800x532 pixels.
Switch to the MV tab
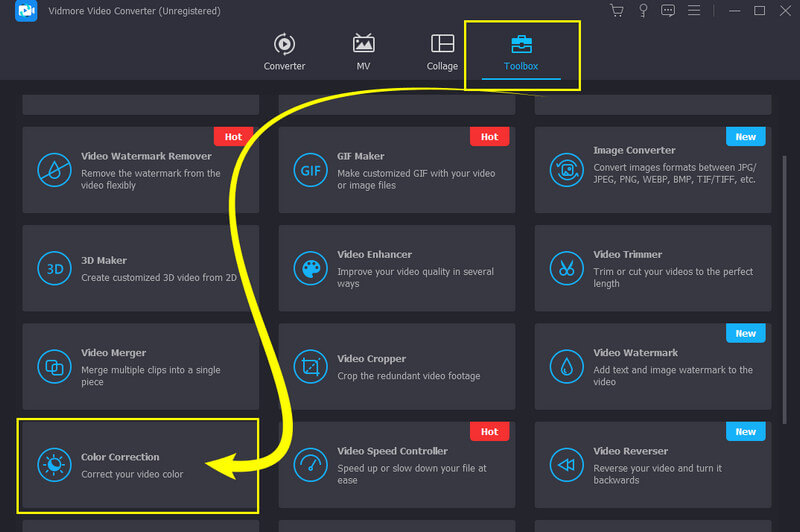[364, 52]
